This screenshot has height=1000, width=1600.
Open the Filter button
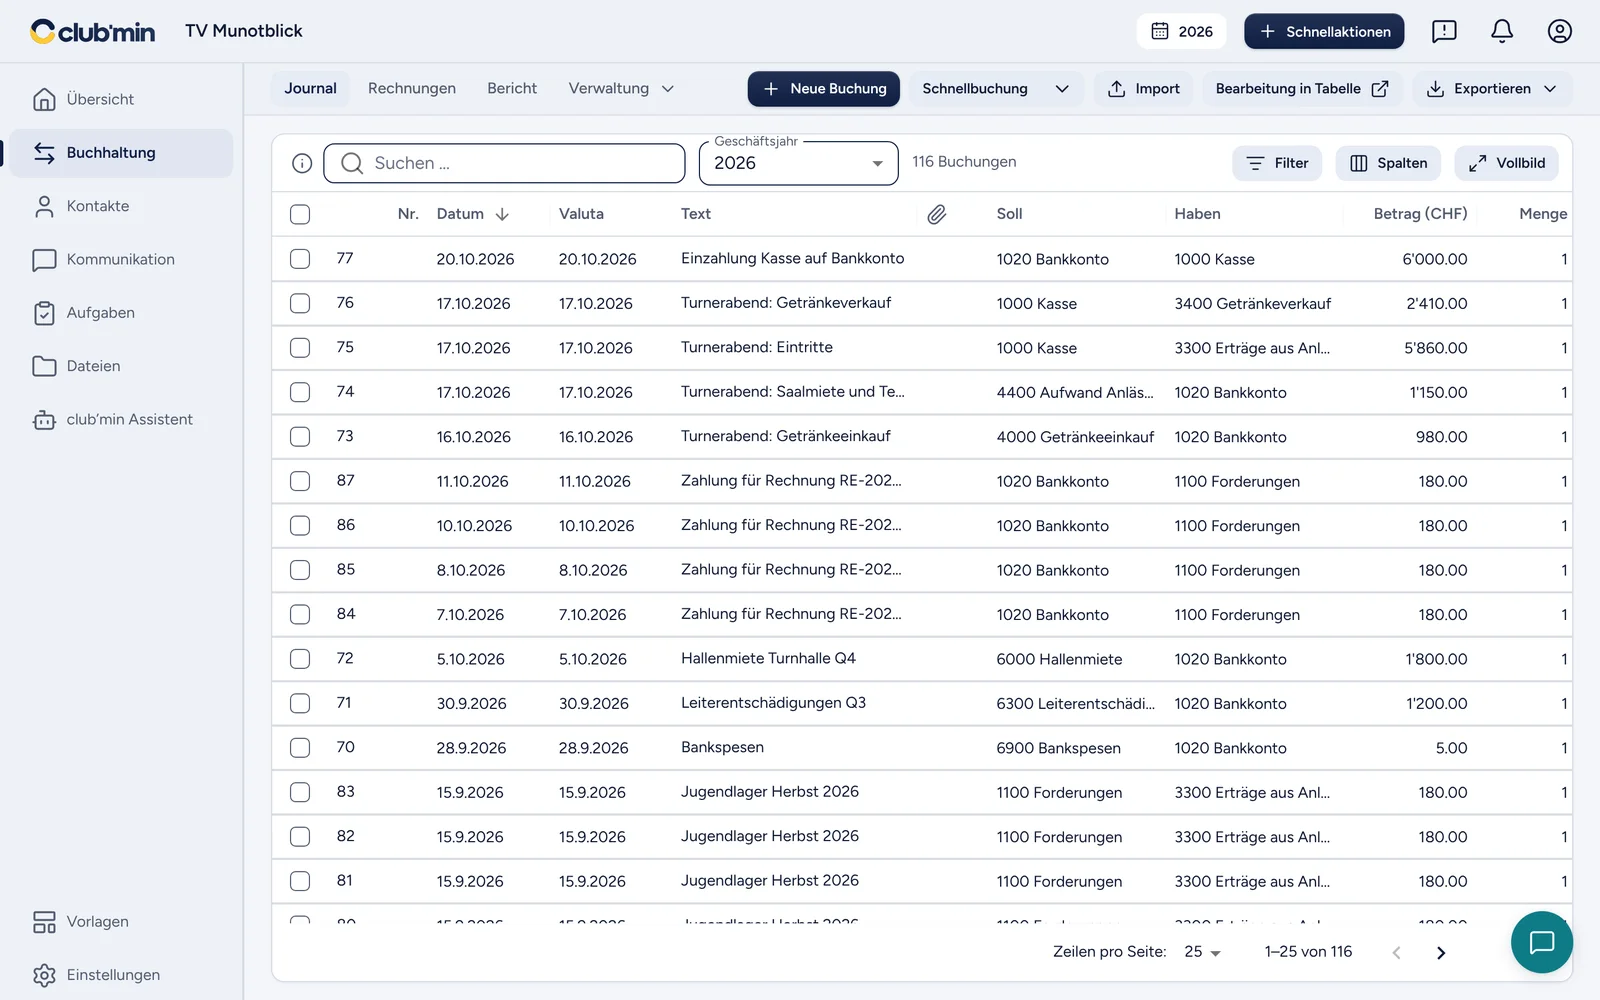tap(1278, 163)
